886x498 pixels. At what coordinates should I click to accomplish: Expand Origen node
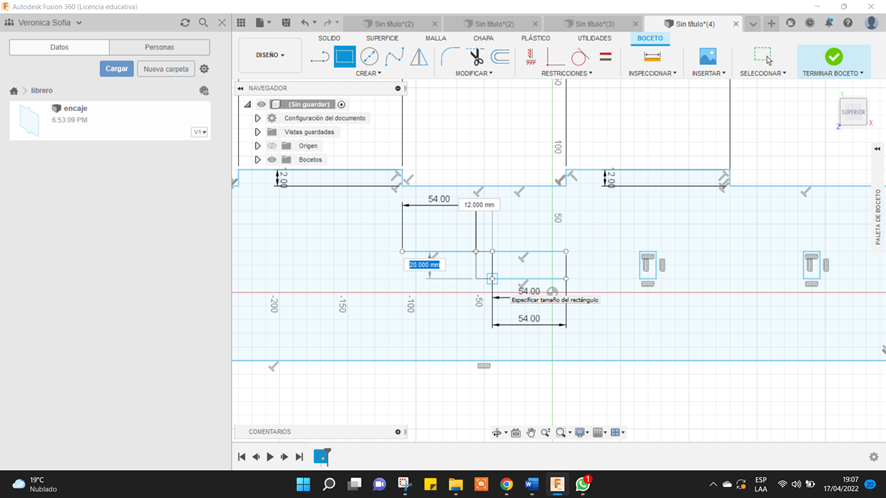[x=258, y=146]
